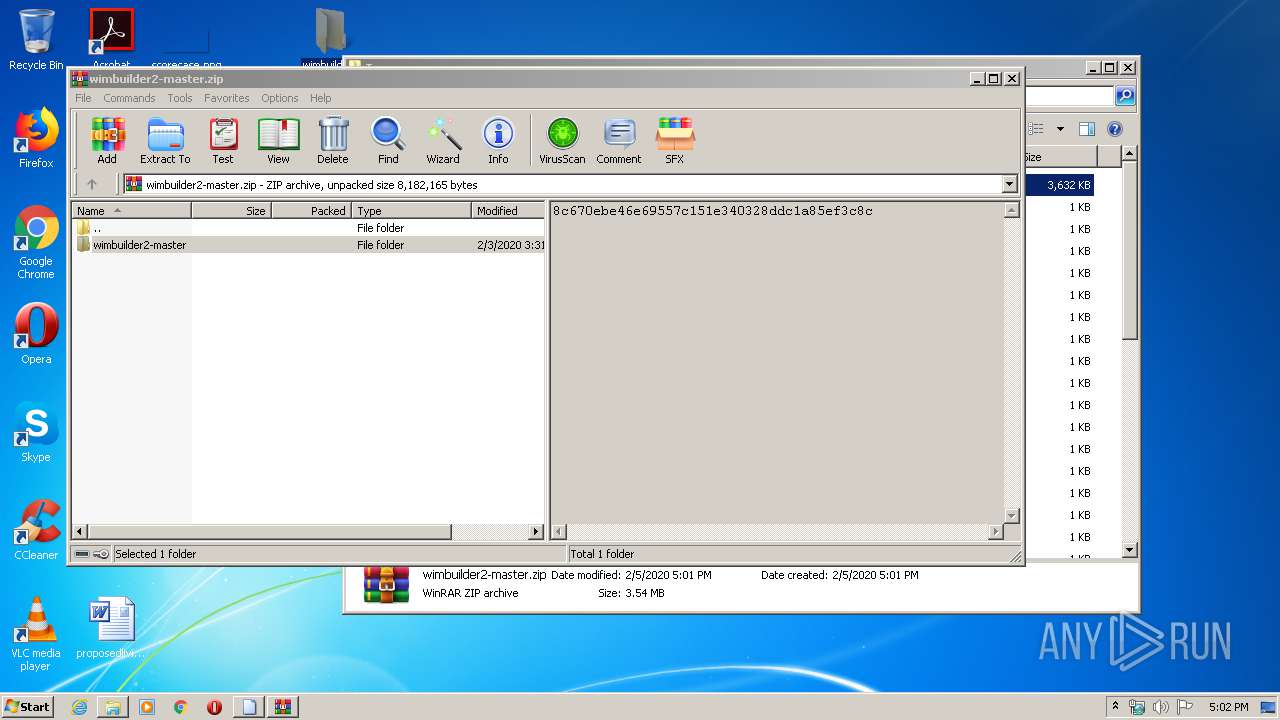The image size is (1280, 720).
Task: Open the Help menu
Action: click(x=321, y=98)
